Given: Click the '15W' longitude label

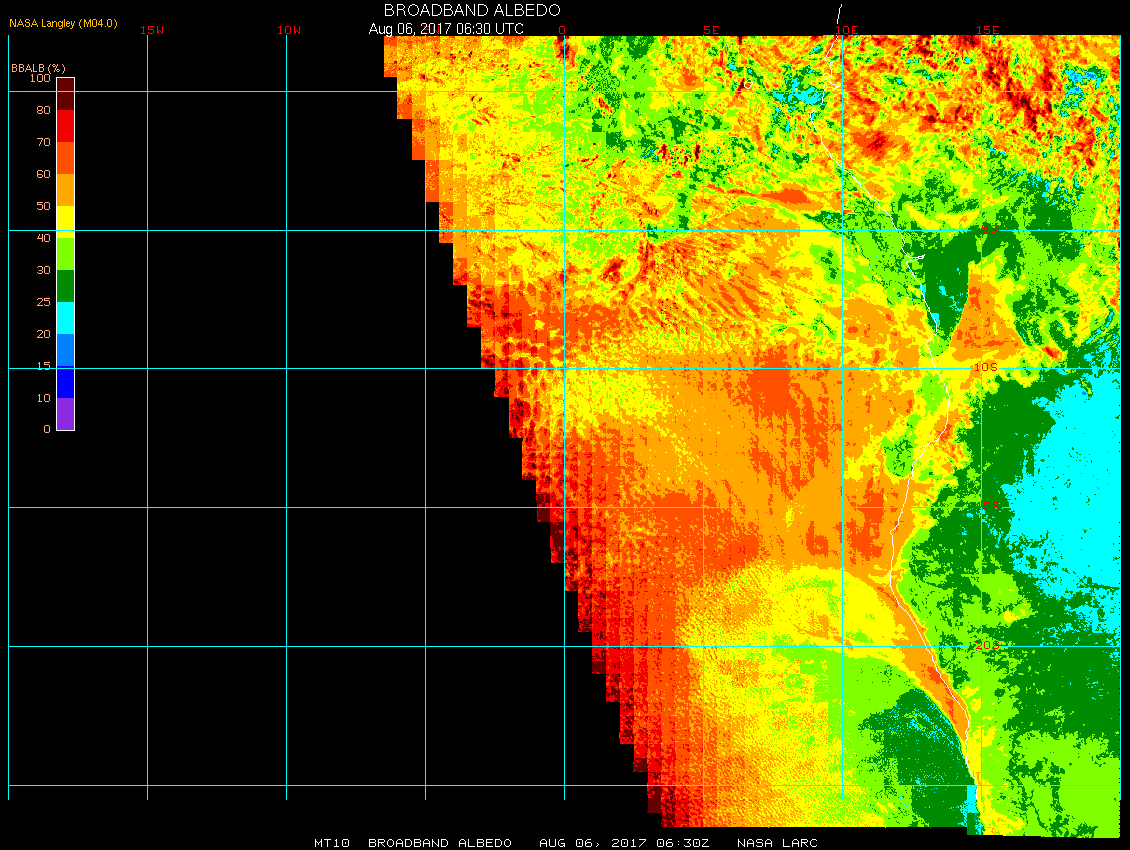Looking at the screenshot, I should pos(152,30).
